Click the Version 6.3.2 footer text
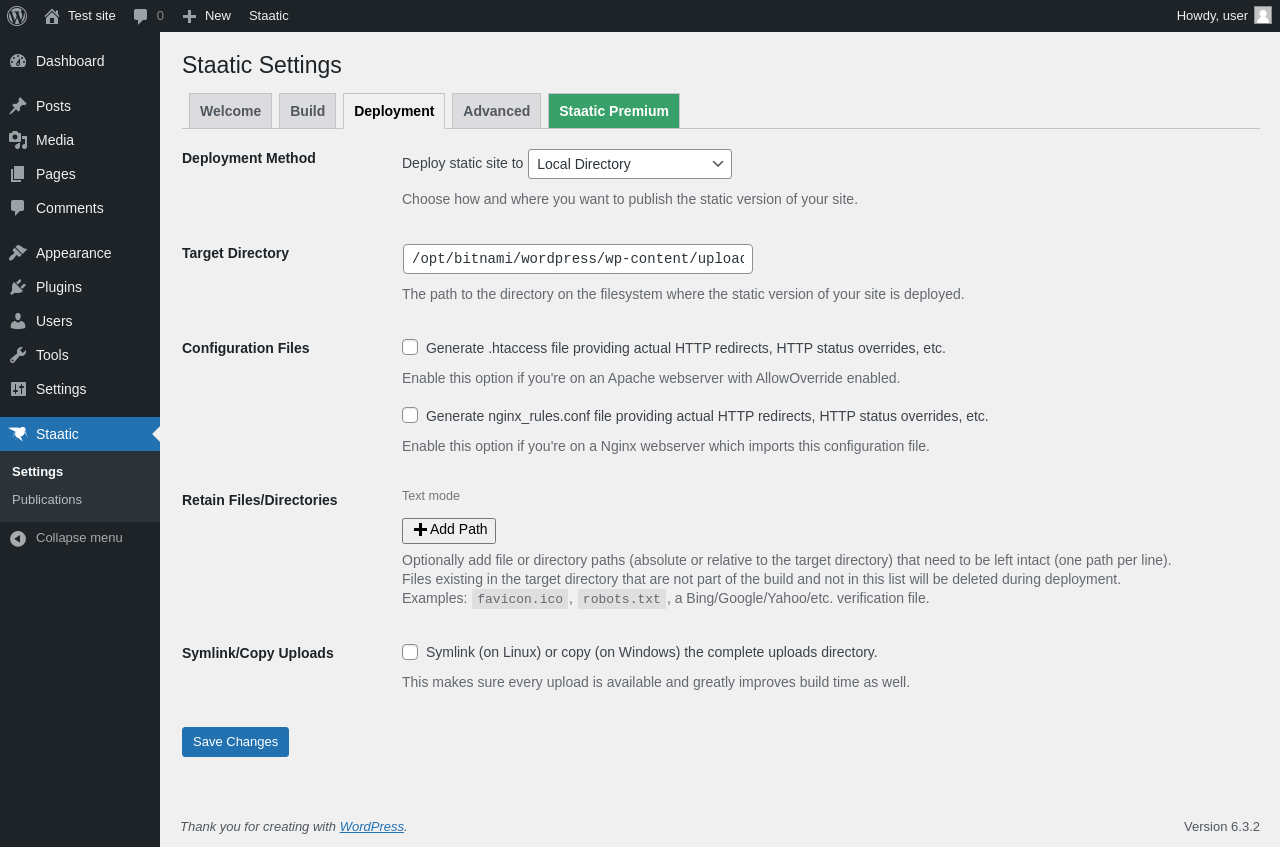Image resolution: width=1280 pixels, height=847 pixels. coord(1222,827)
